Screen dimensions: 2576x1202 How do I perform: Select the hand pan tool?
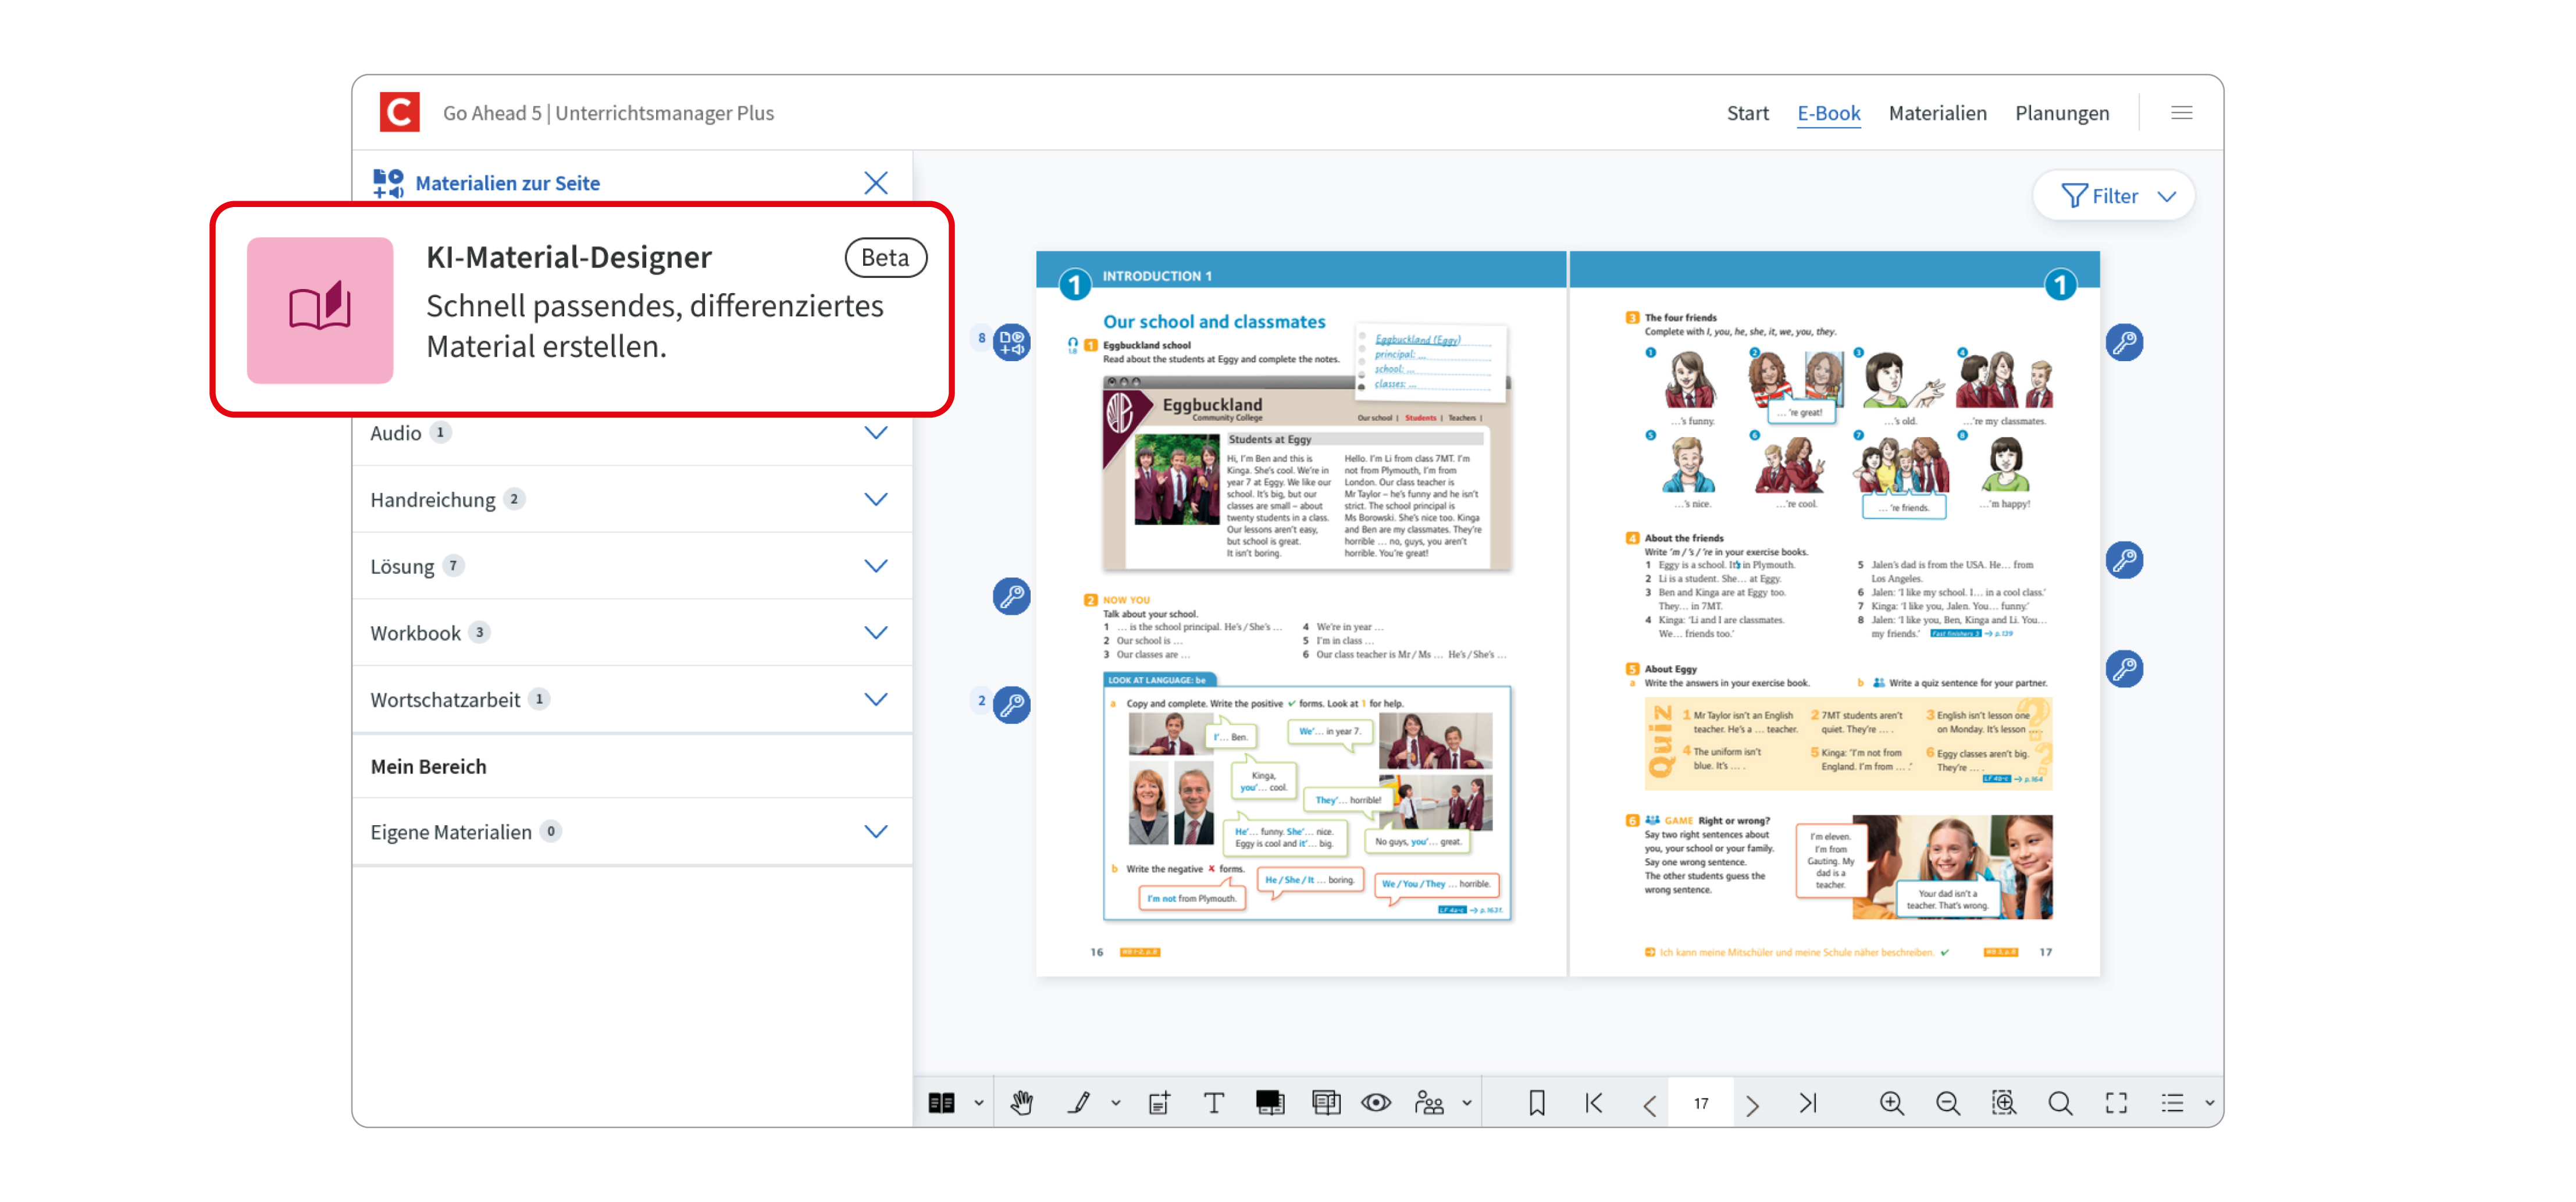tap(1021, 1102)
